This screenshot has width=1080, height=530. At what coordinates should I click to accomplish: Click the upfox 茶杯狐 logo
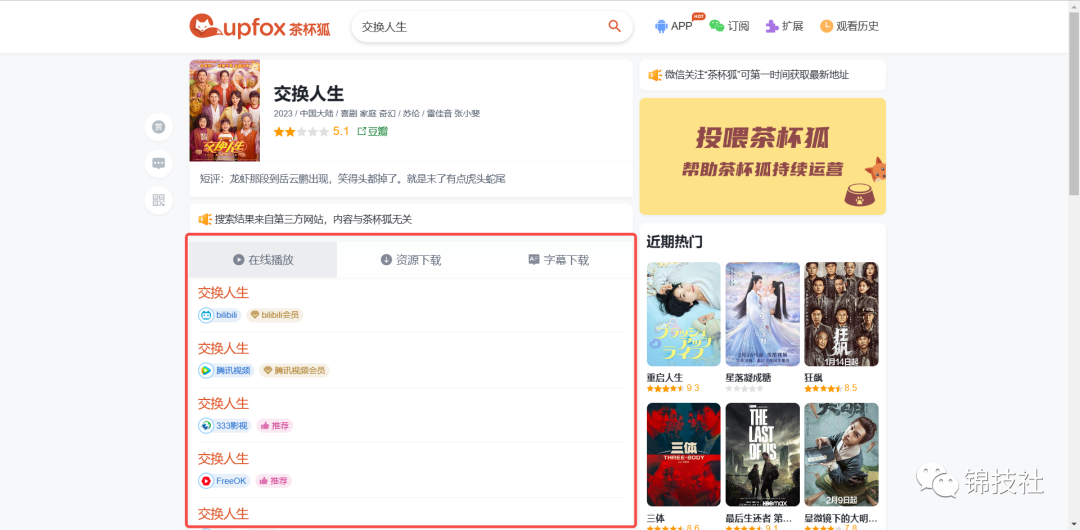tap(260, 26)
